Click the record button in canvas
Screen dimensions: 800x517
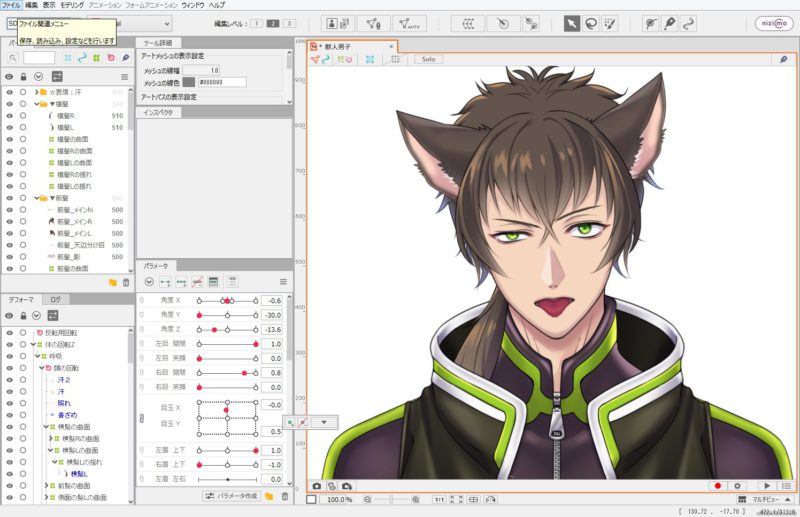[x=718, y=486]
